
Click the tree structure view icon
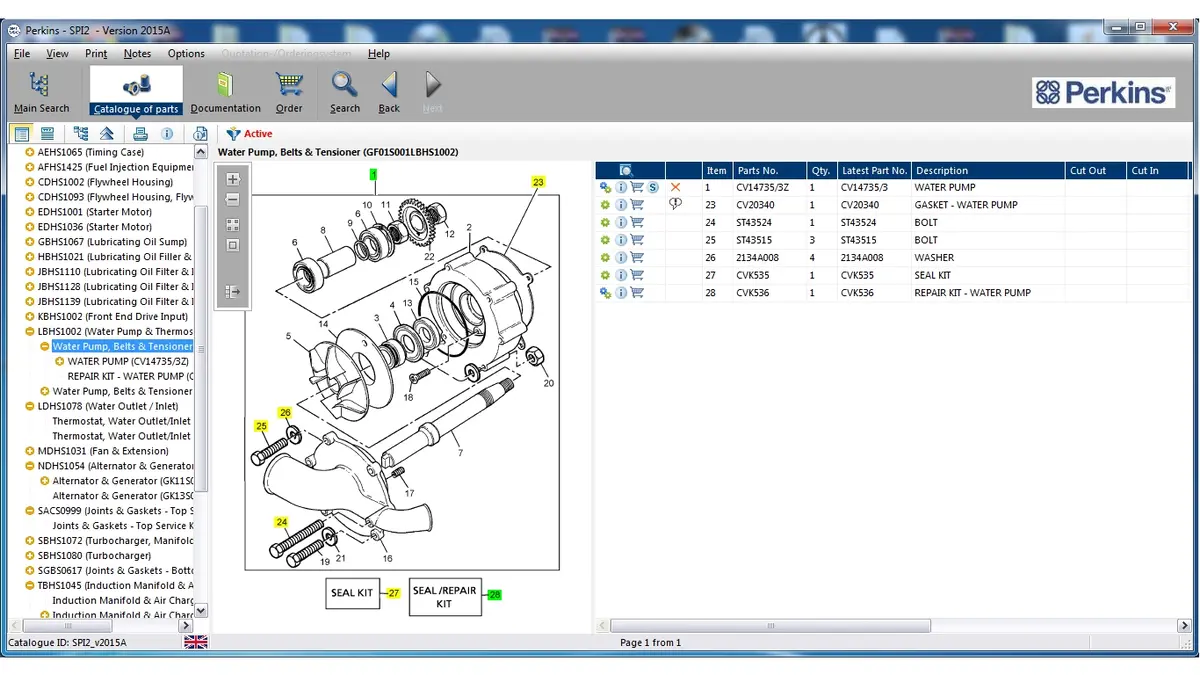[x=80, y=134]
